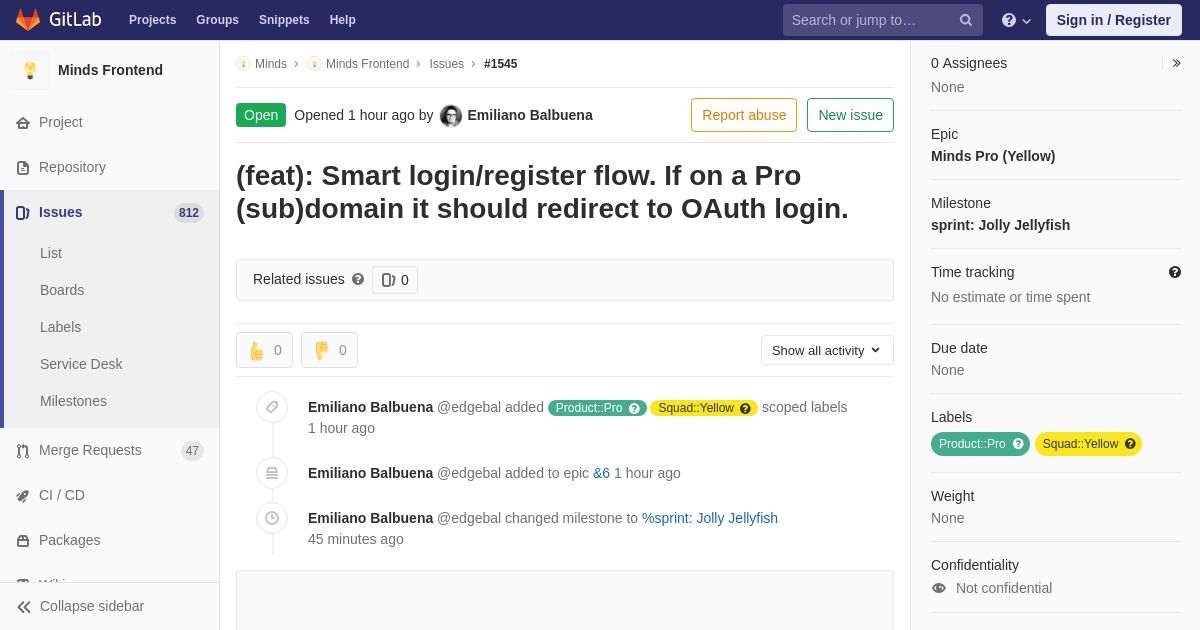Click help icon on Squad::Yellow activity label
The height and width of the screenshot is (630, 1200).
pos(745,408)
